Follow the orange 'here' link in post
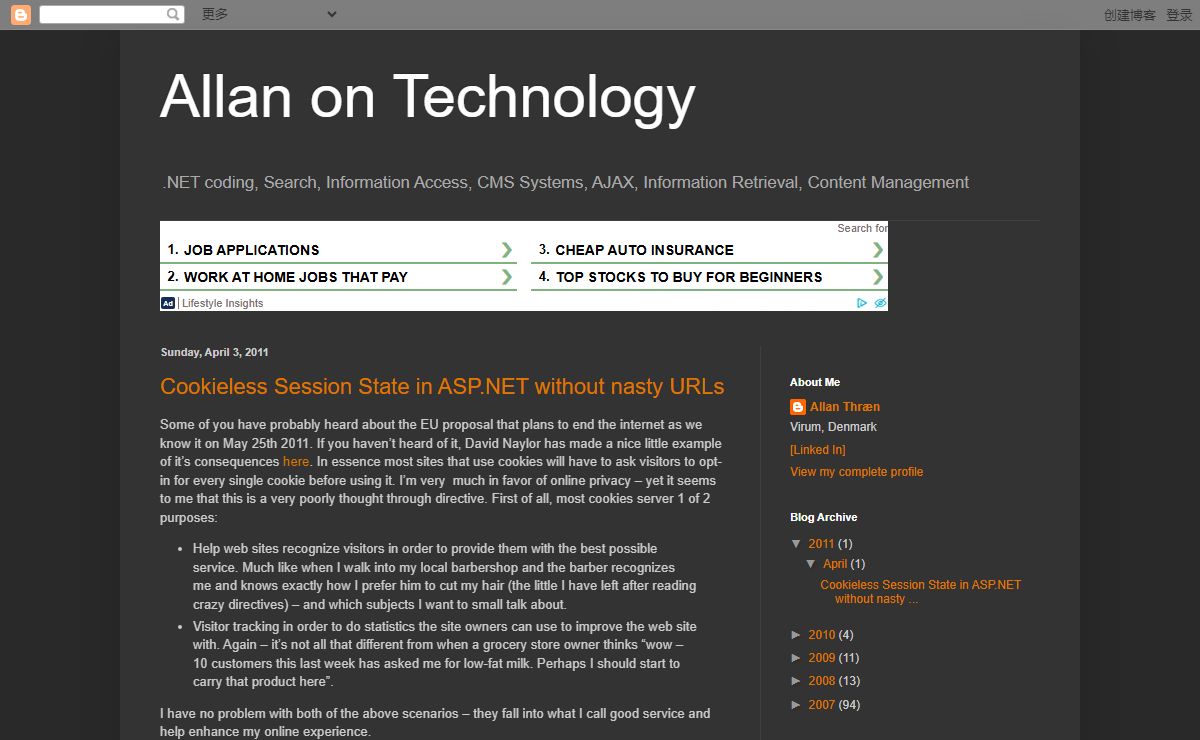 point(296,462)
